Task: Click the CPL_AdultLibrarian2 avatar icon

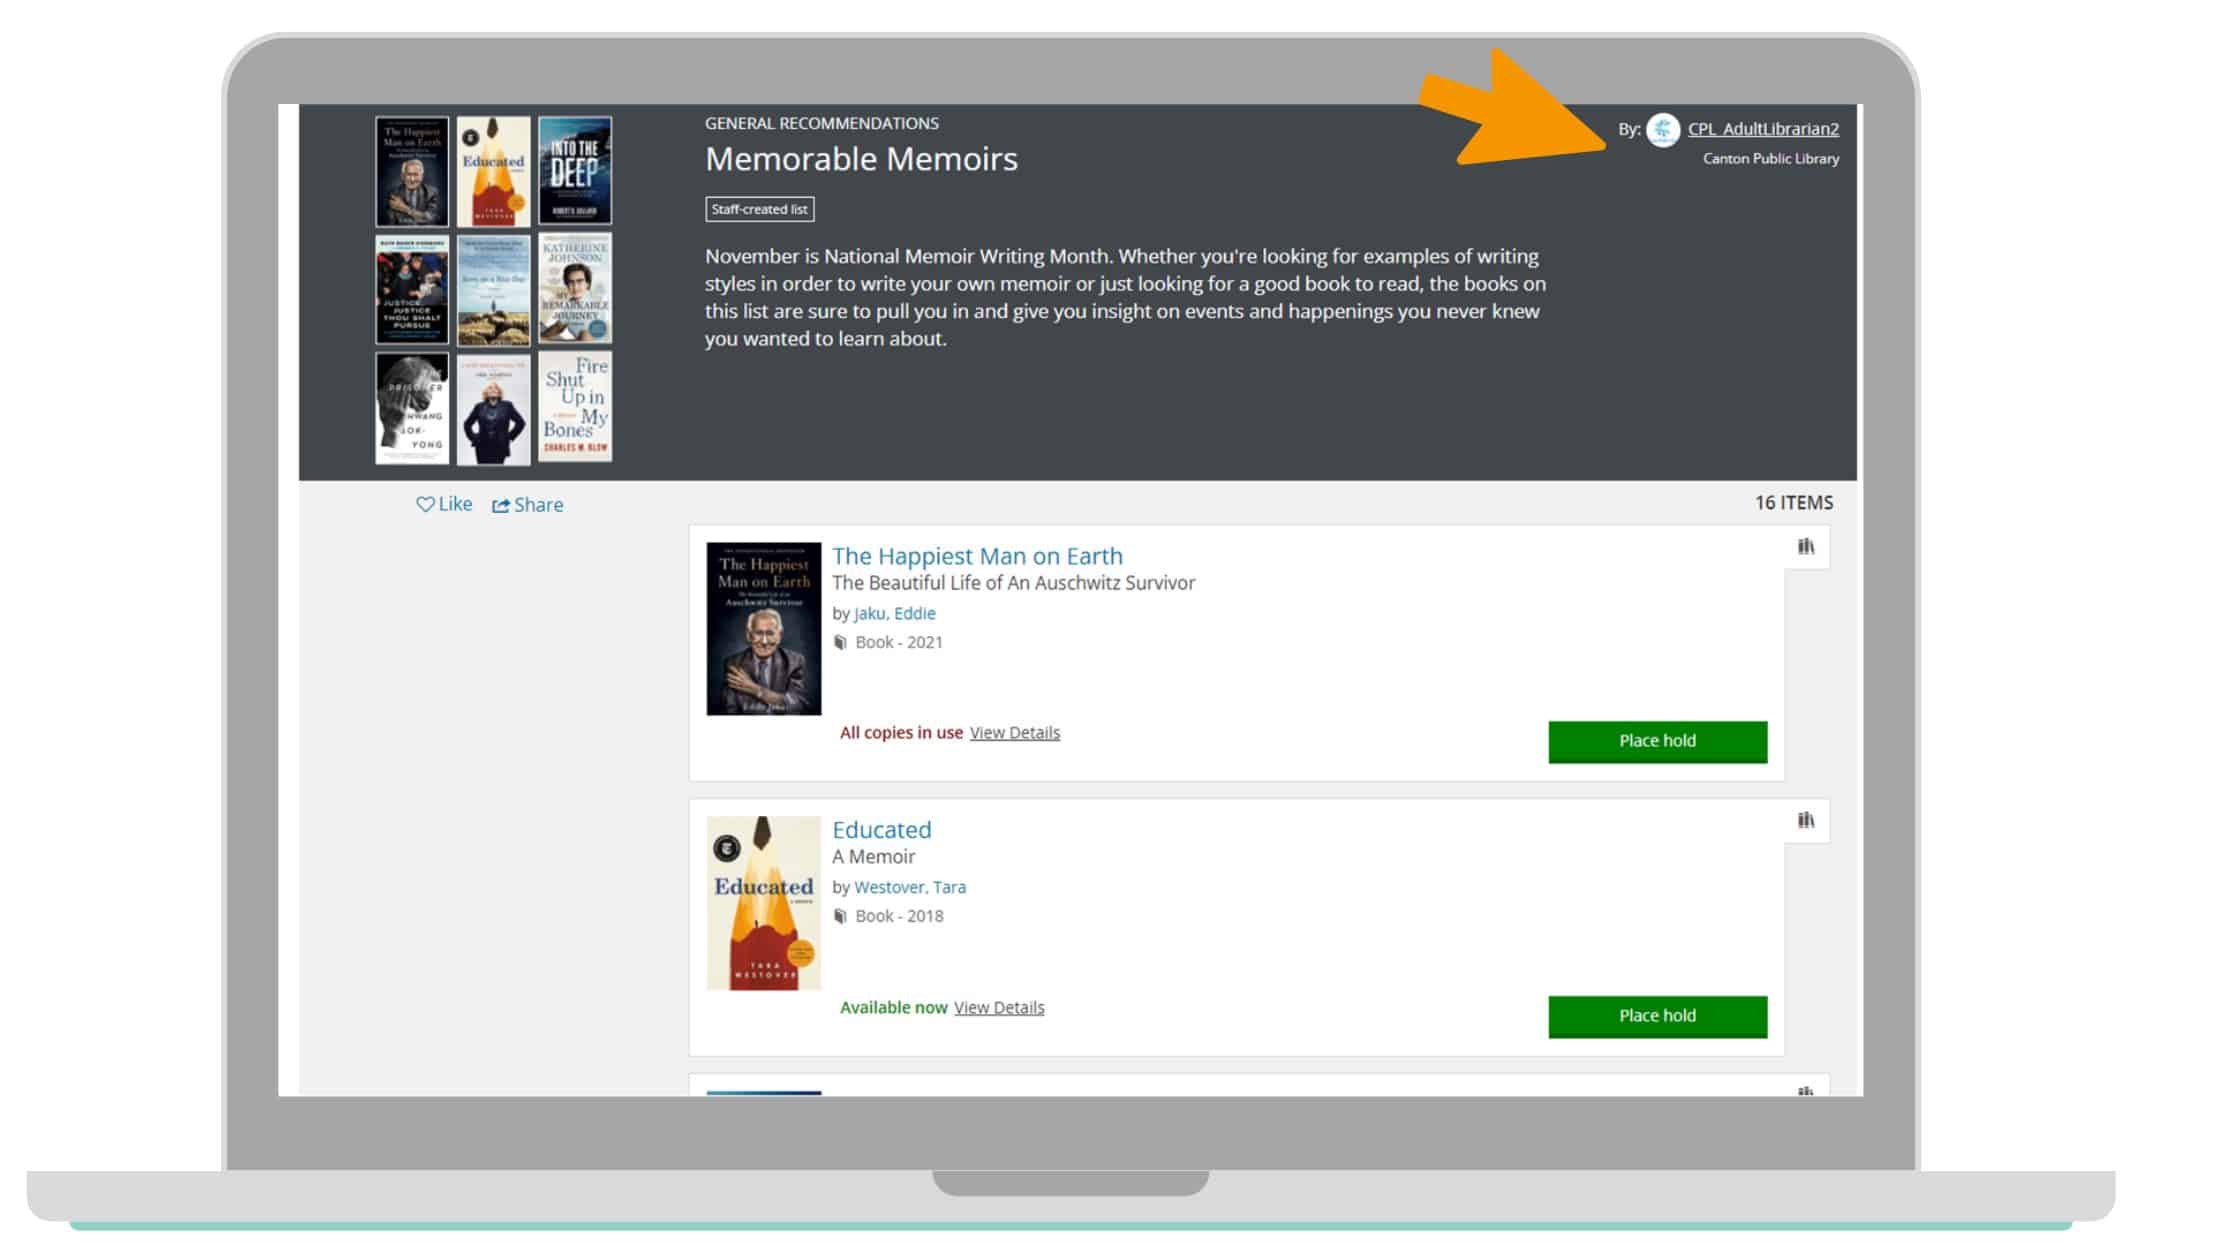Action: click(1663, 129)
